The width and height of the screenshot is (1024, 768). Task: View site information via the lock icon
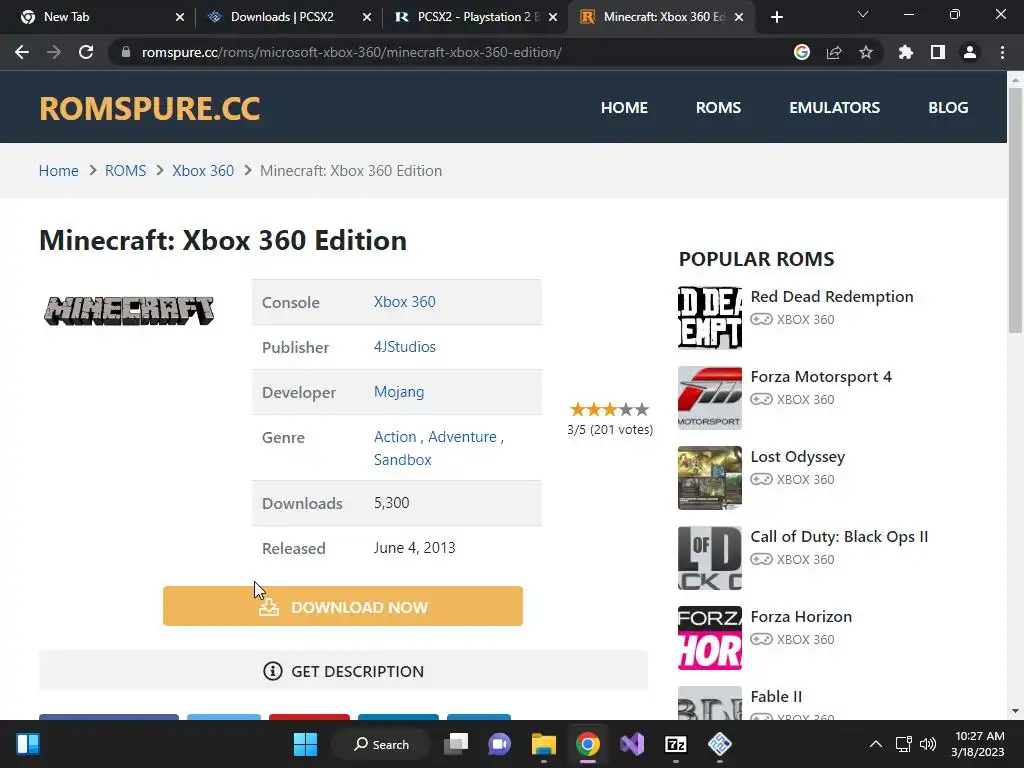[125, 52]
